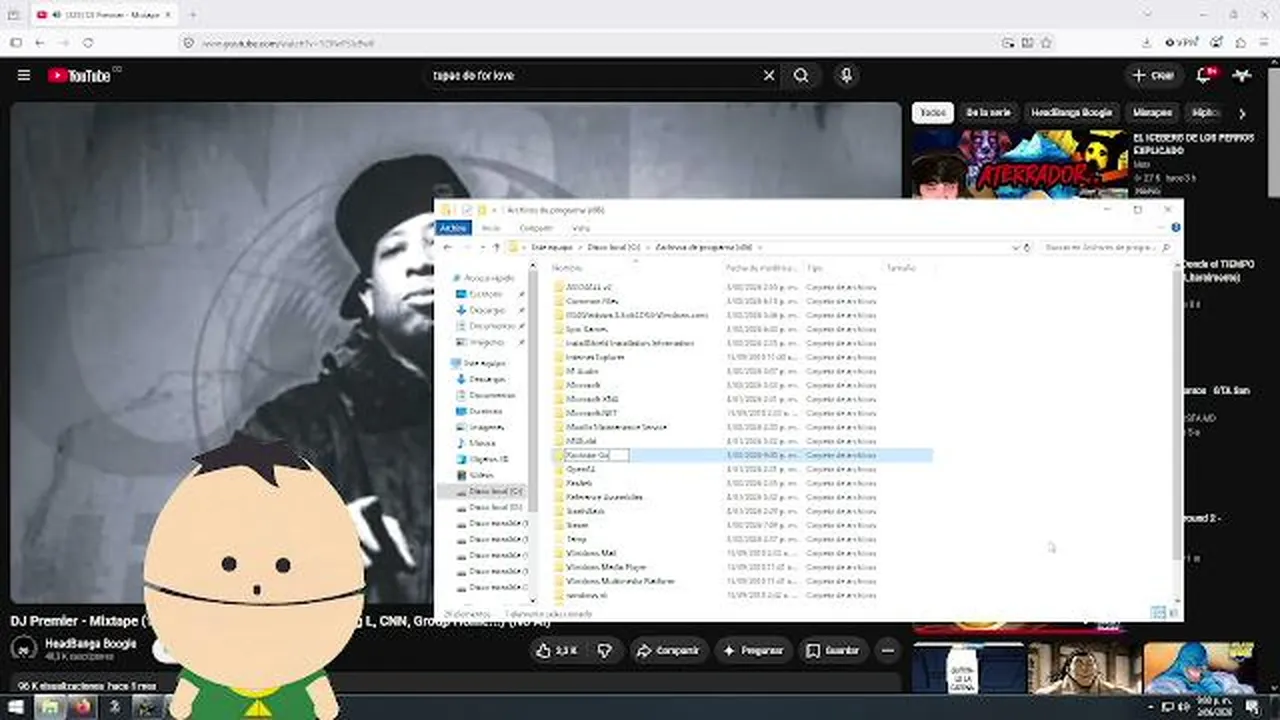The image size is (1280, 720).
Task: Open the browser tab list chevron
Action: point(1147,15)
